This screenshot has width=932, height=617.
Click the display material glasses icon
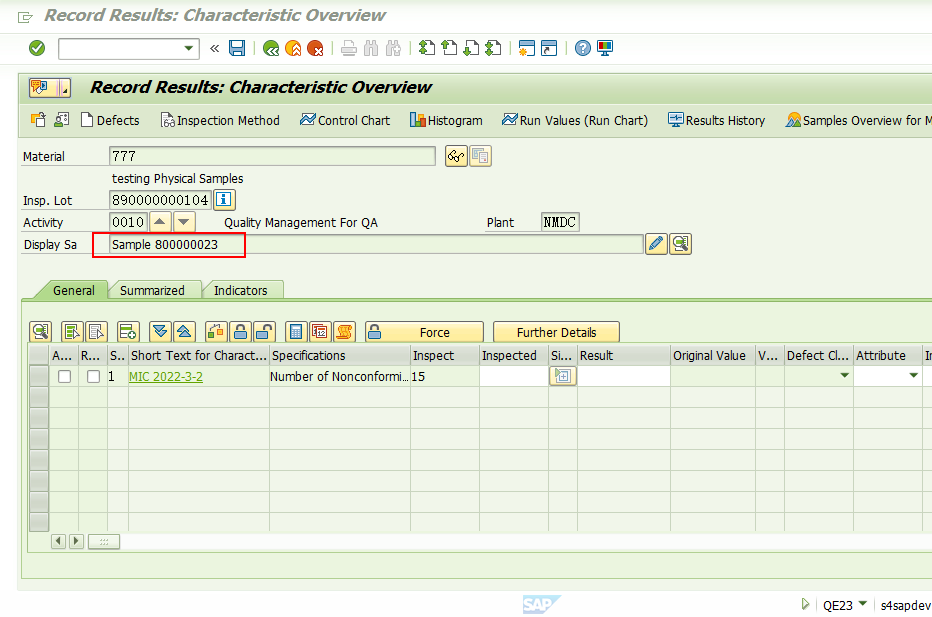456,156
